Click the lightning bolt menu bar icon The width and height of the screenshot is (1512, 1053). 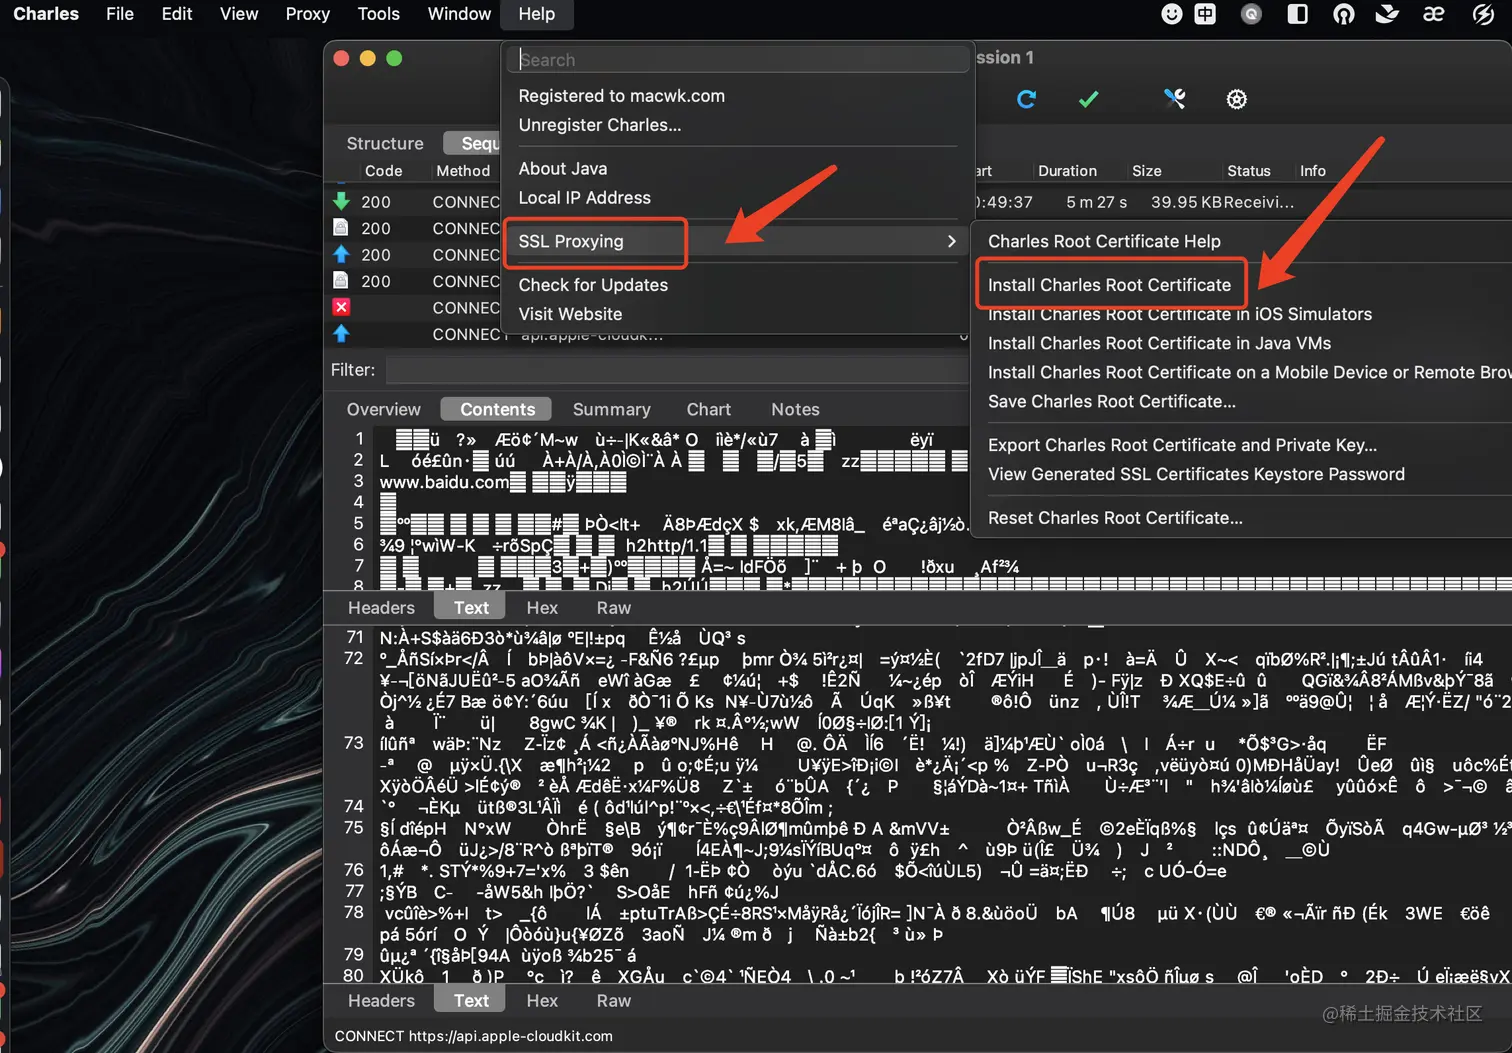click(1483, 14)
